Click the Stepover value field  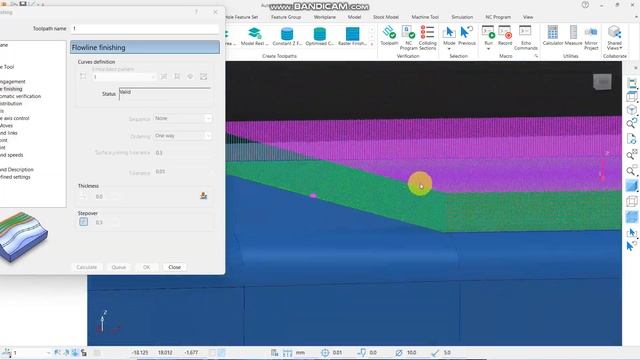click(x=106, y=222)
